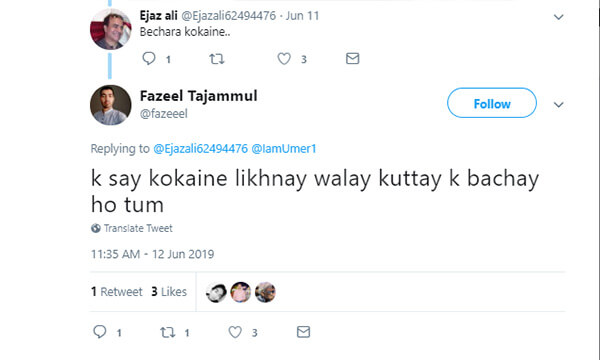Reply to Fazeel Tajammul's tweet
Viewport: 600px width, 360px height.
(x=100, y=332)
